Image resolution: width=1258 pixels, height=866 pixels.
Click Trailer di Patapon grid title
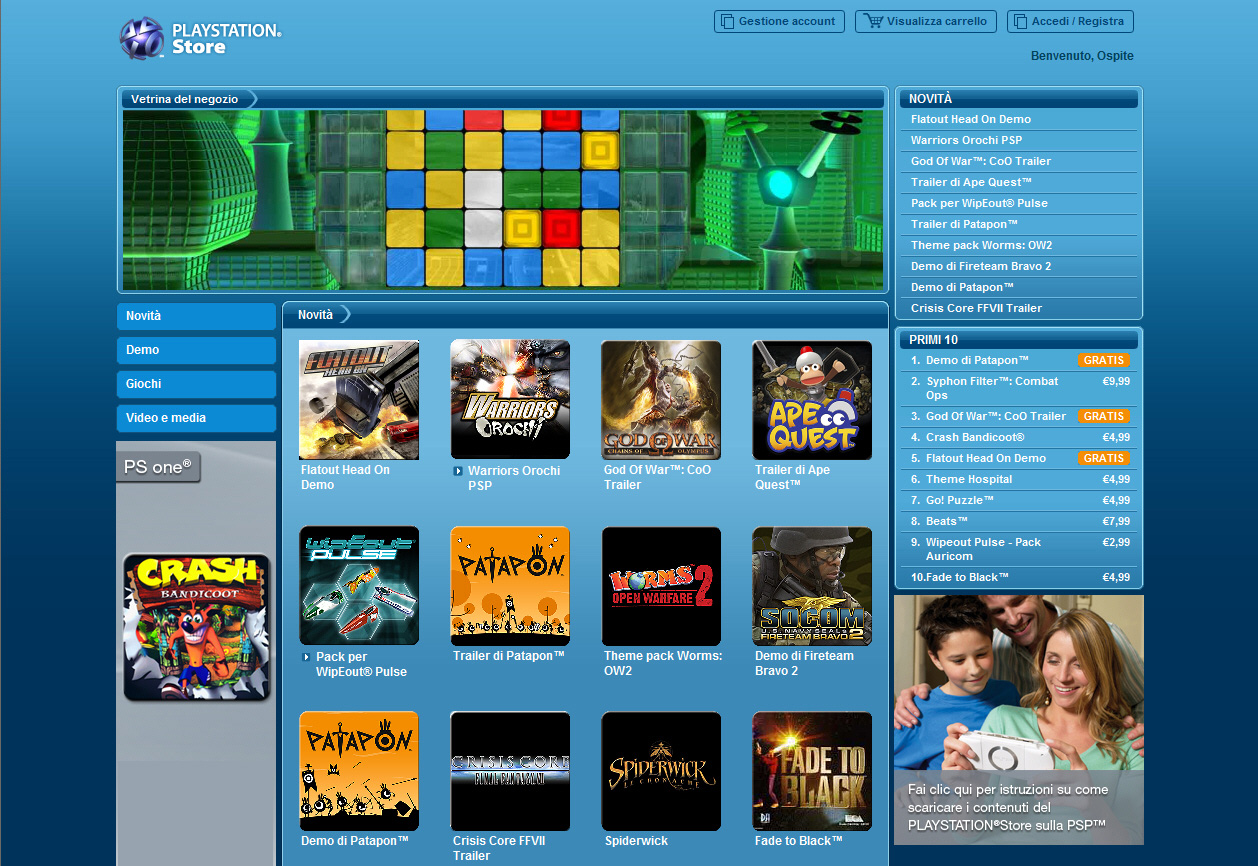(509, 656)
